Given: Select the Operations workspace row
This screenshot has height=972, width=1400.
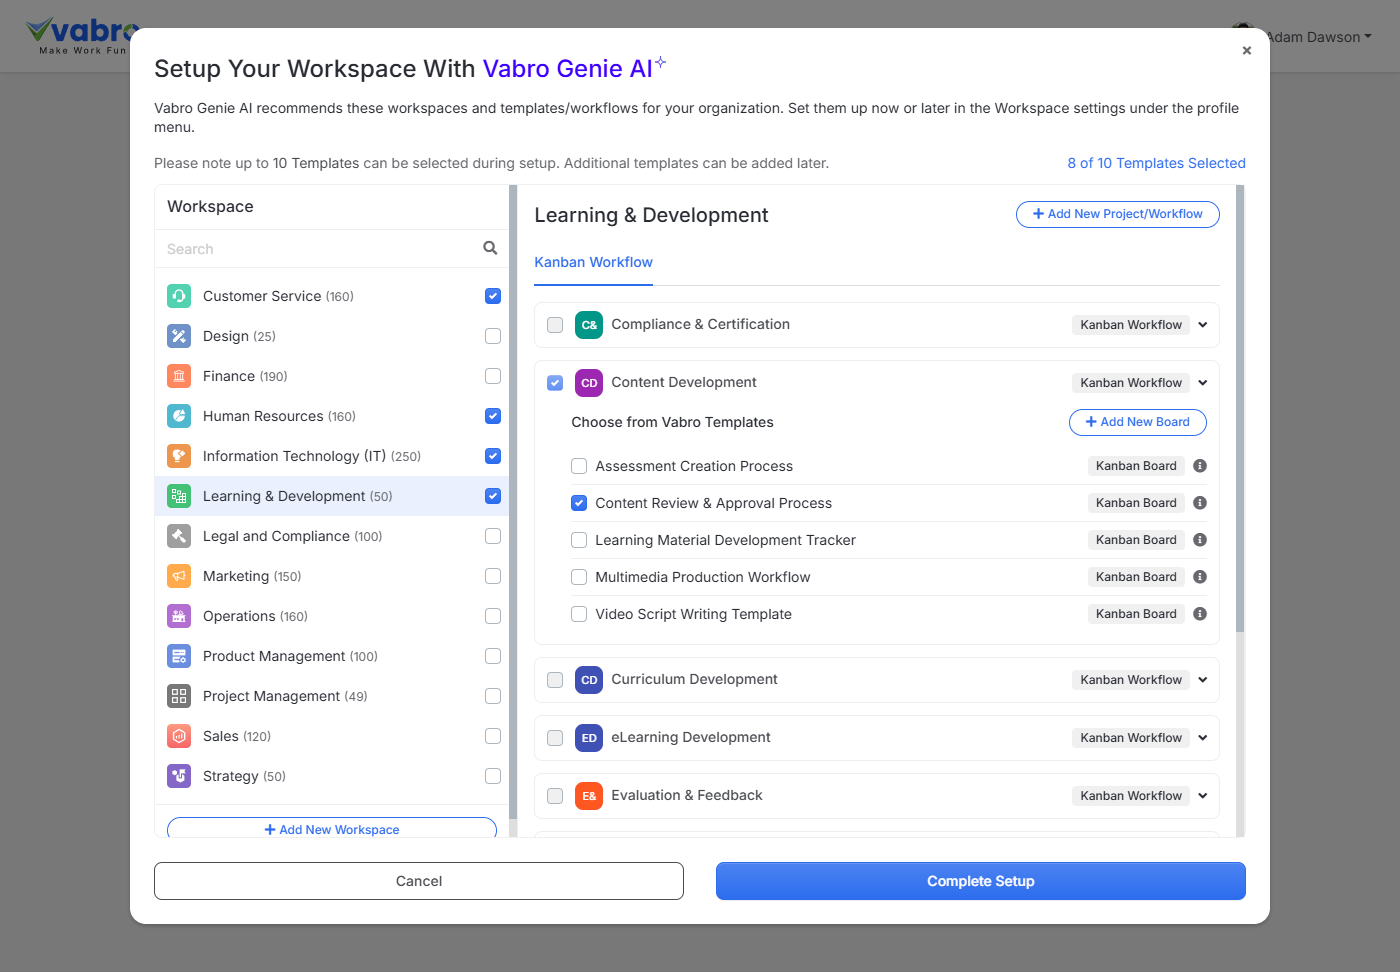Looking at the screenshot, I should pos(332,616).
